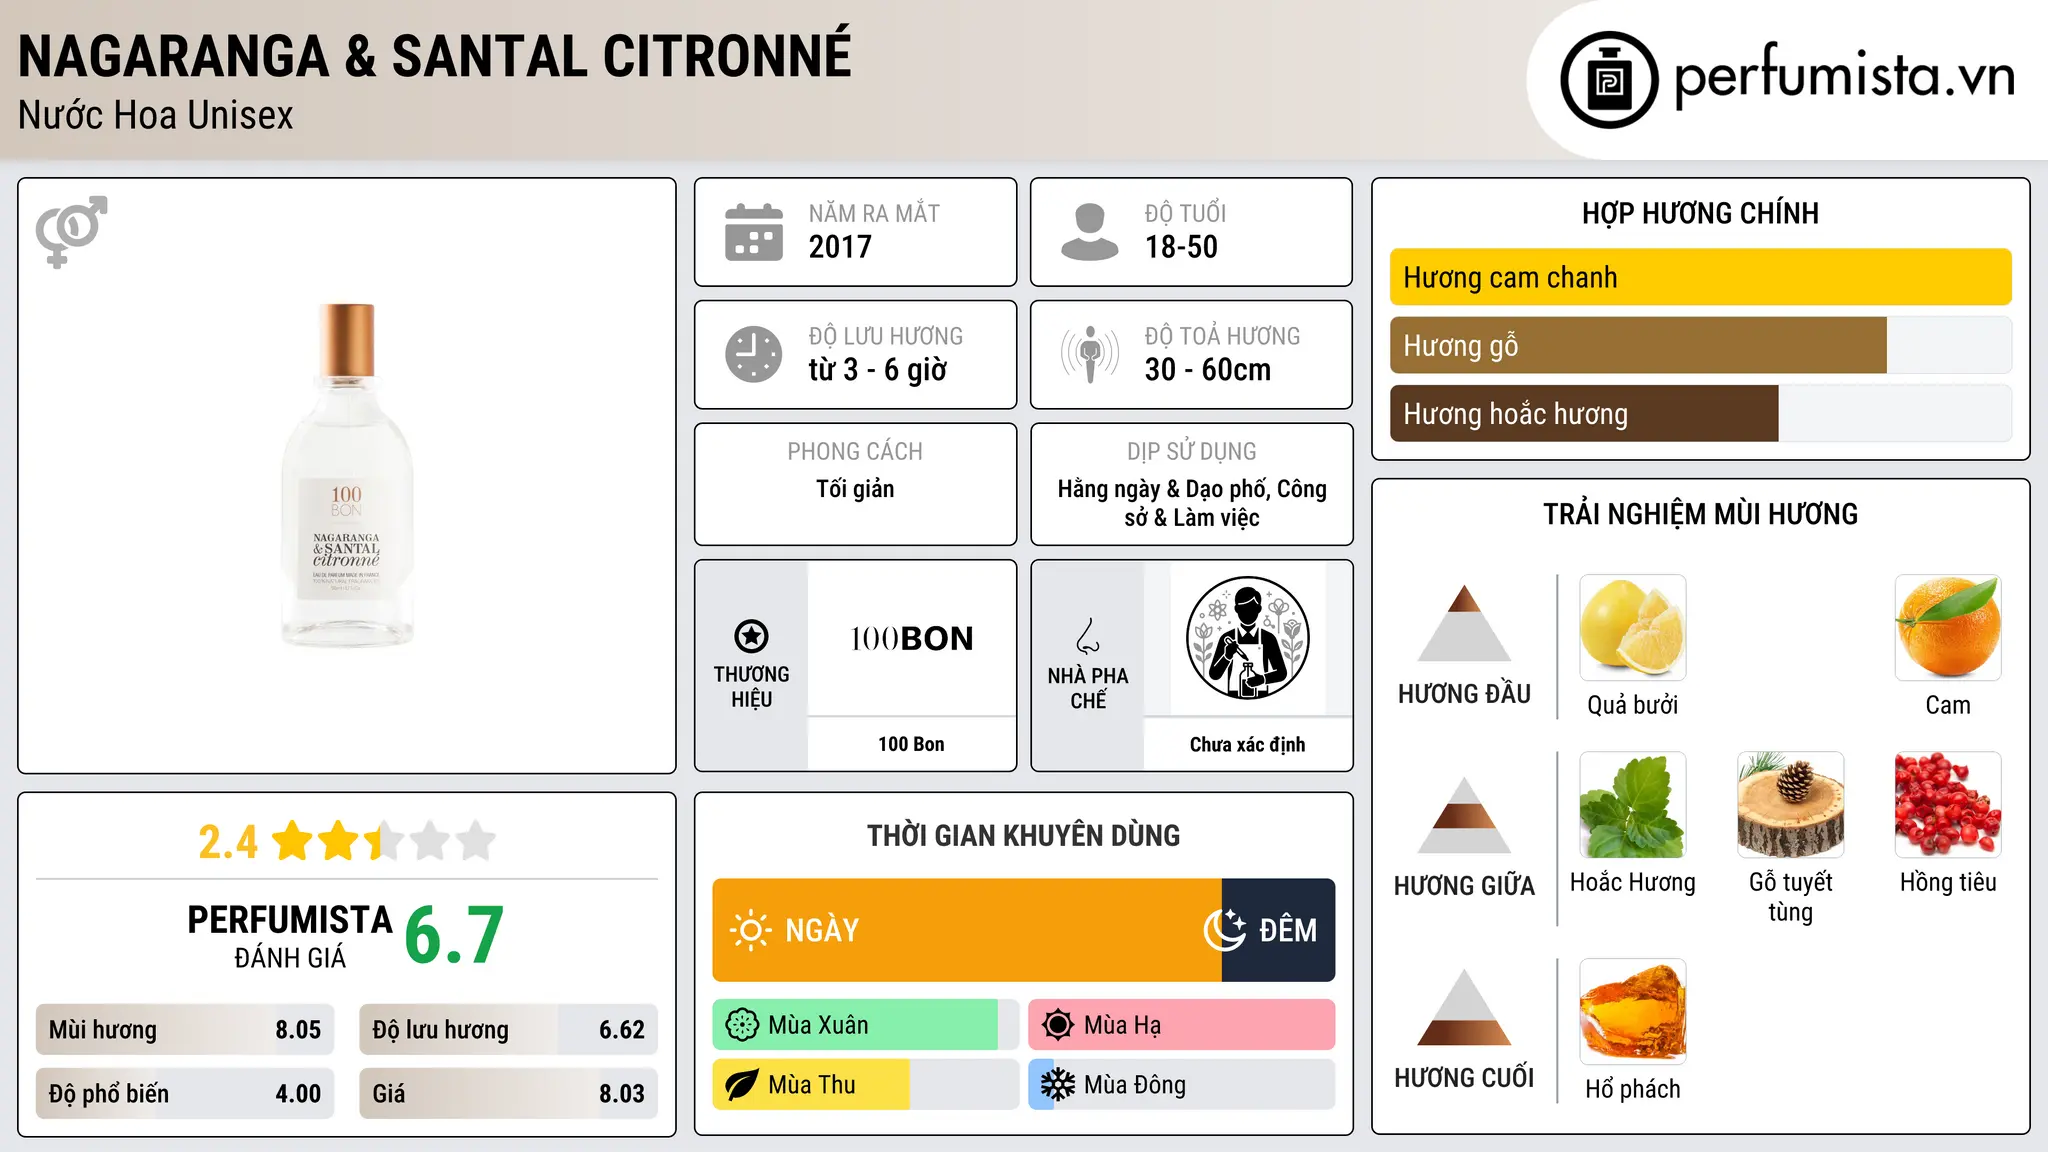2048x1152 pixels.
Task: Open the Gỗ tuyết tùng note image
Action: pyautogui.click(x=1790, y=805)
